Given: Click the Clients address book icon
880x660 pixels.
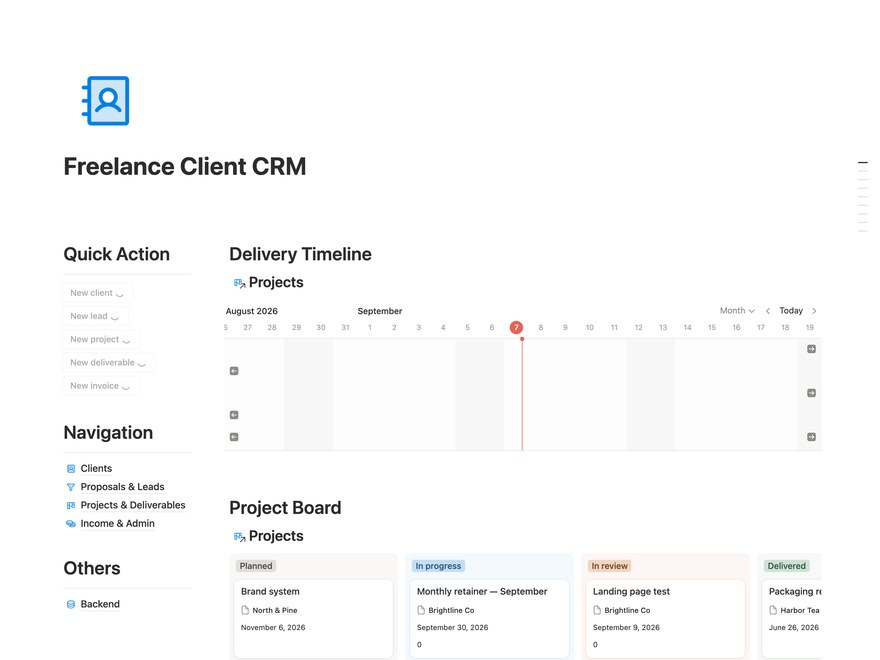Looking at the screenshot, I should [71, 469].
